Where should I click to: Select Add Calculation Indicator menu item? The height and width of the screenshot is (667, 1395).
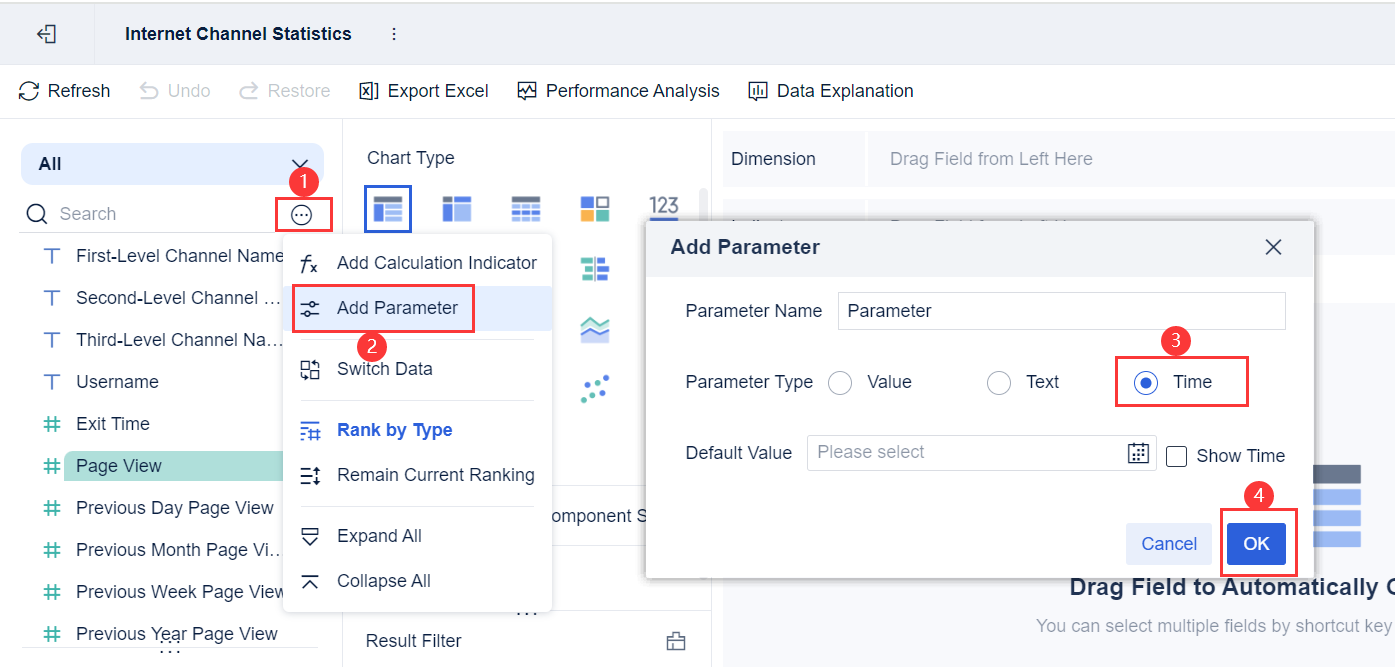(x=436, y=263)
